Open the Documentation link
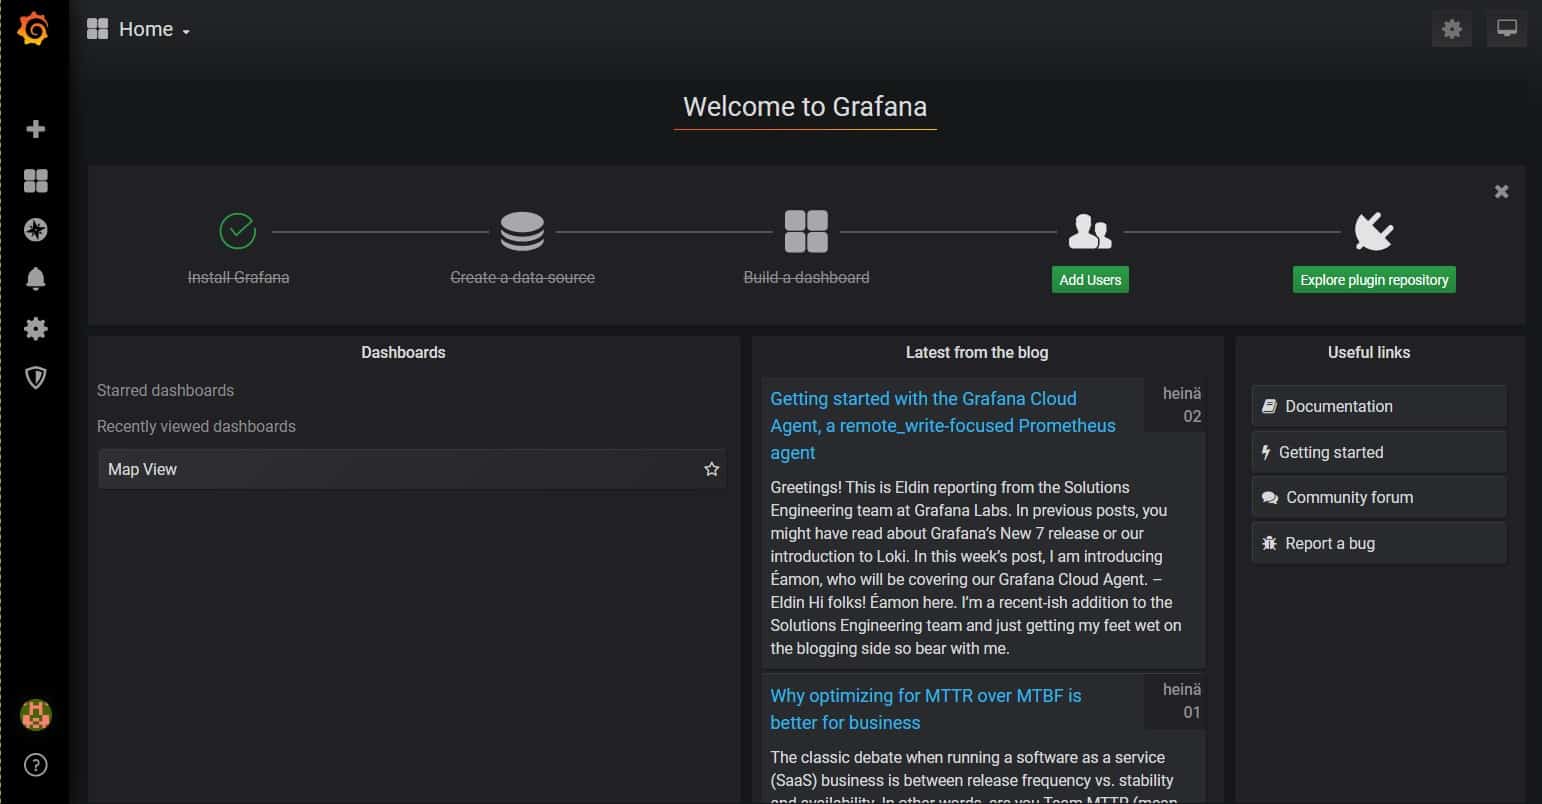This screenshot has width=1542, height=804. (x=1378, y=406)
